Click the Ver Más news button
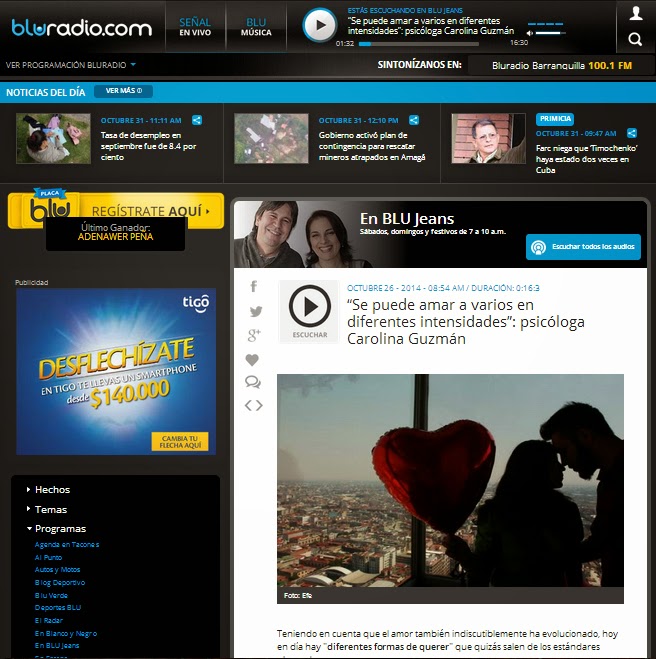 click(x=124, y=91)
